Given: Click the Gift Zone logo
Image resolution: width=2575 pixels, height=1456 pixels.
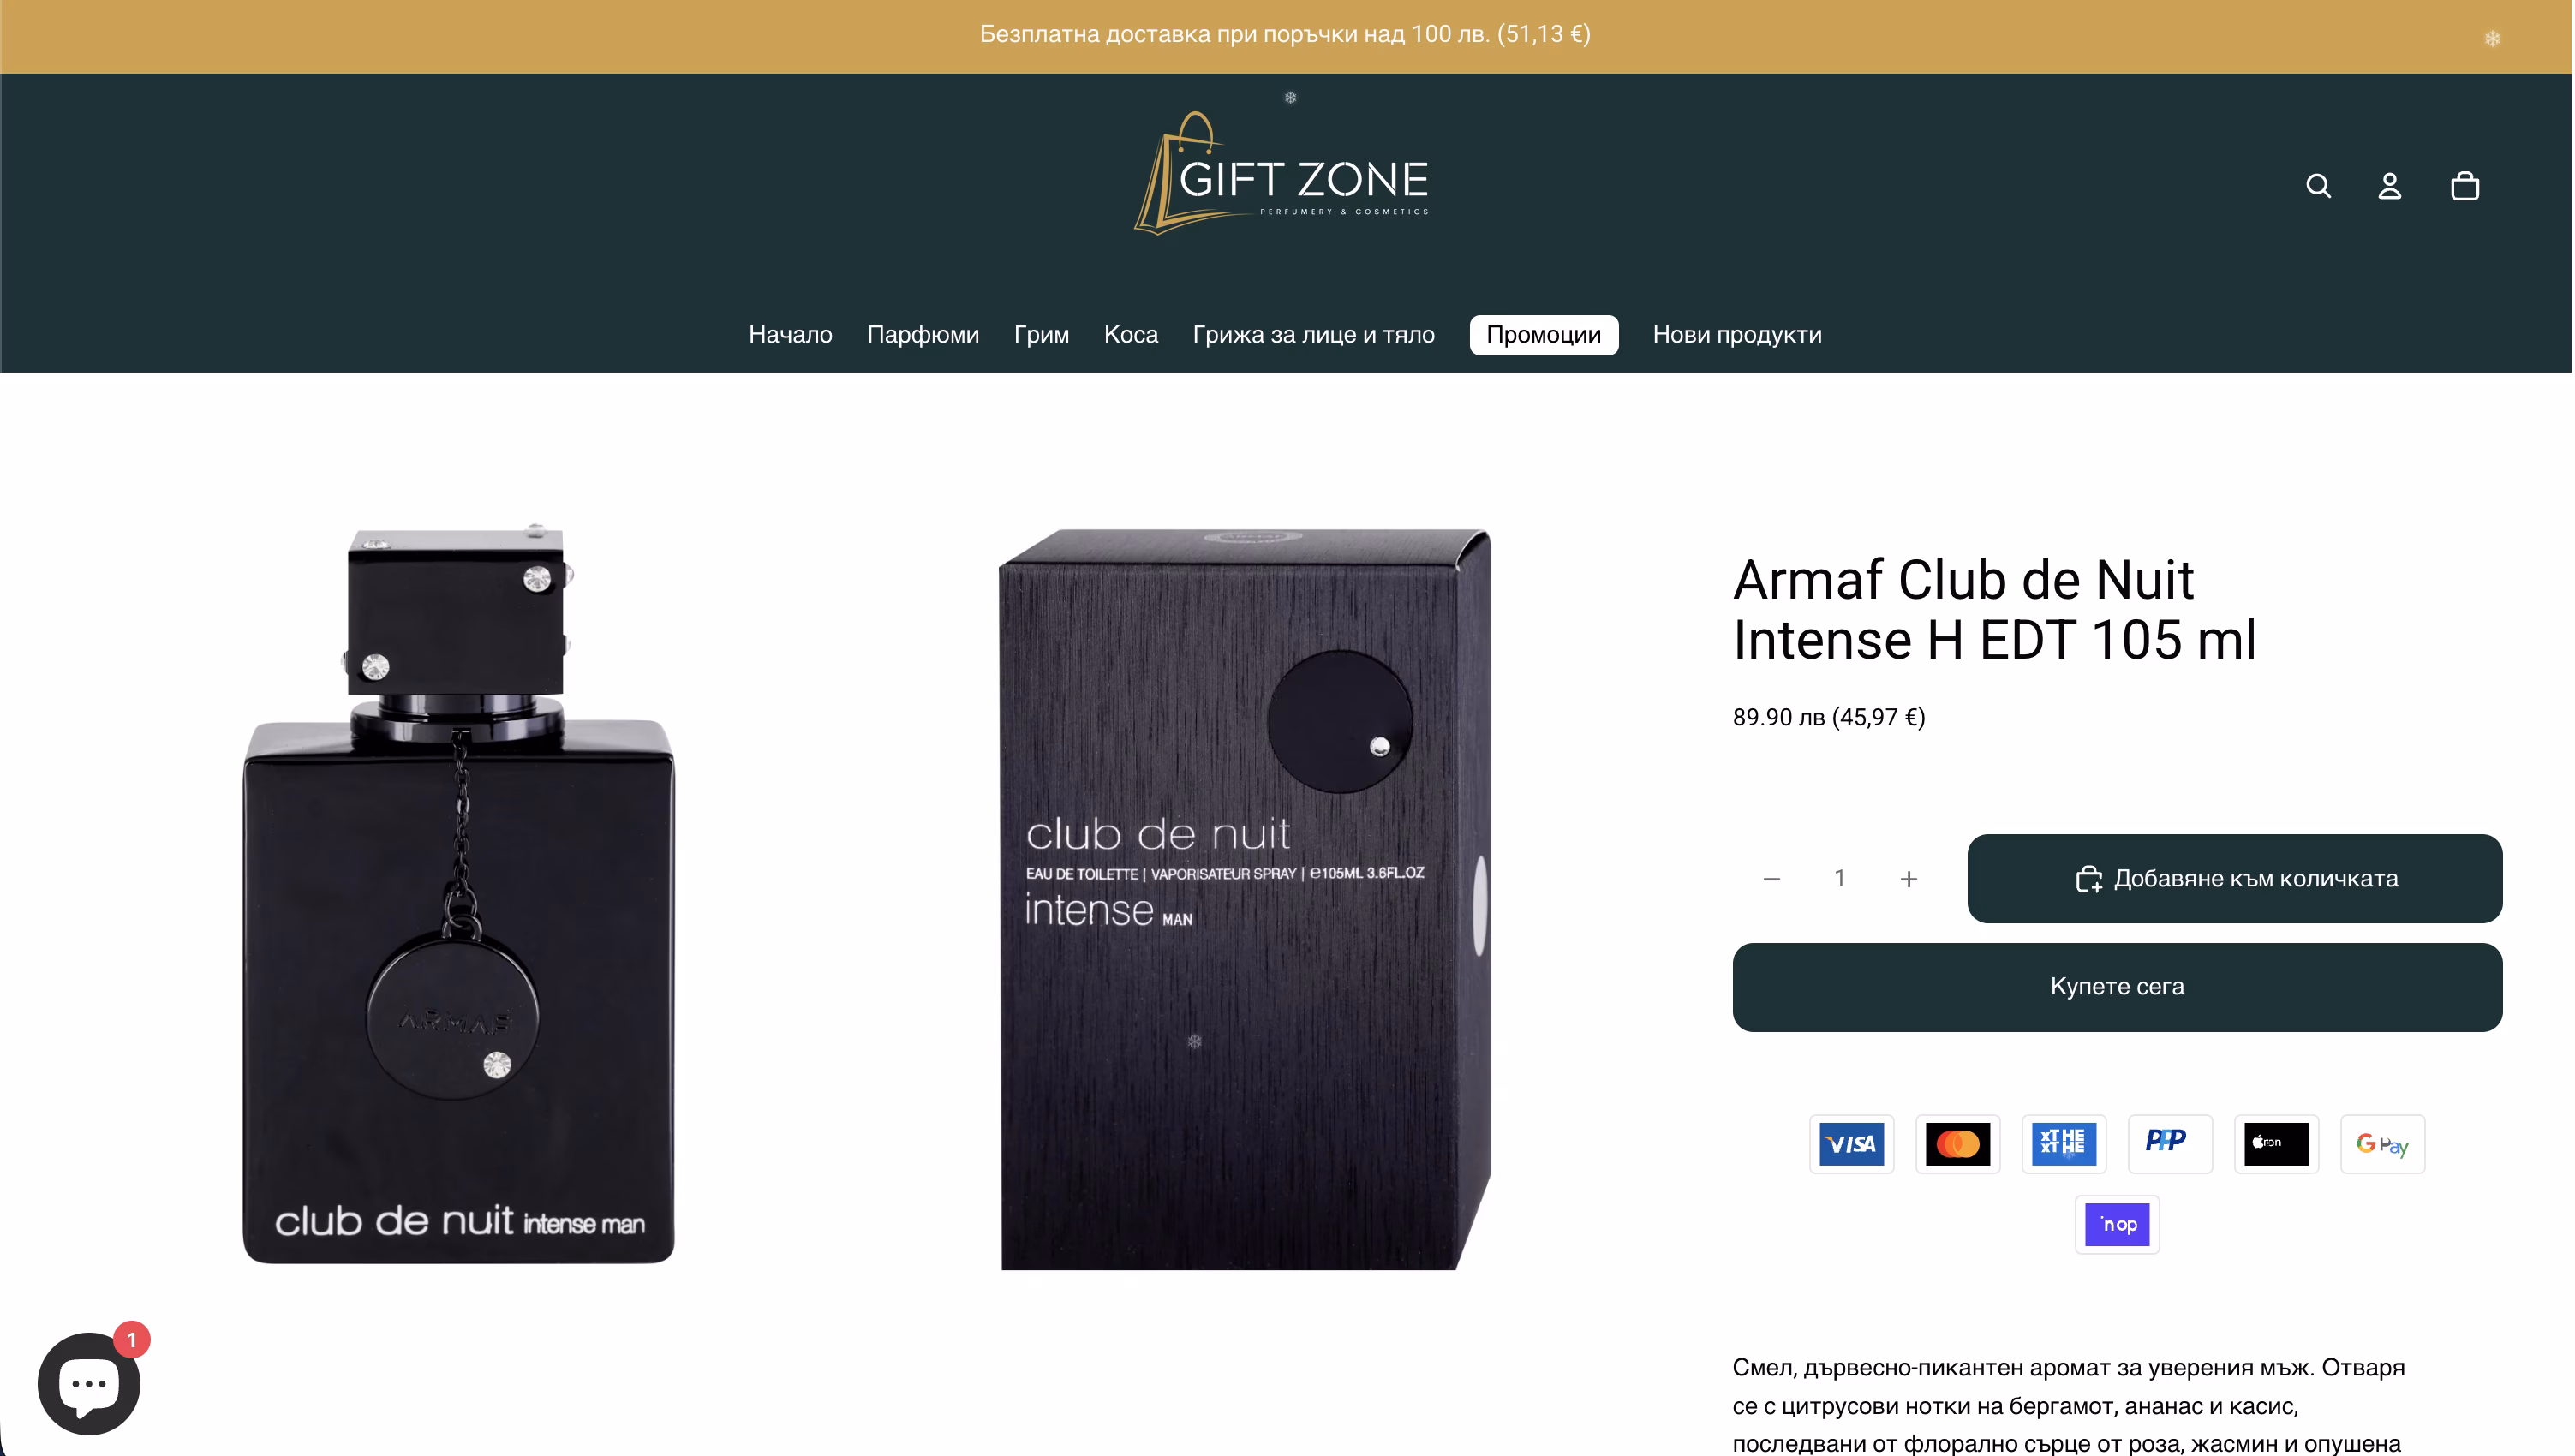Looking at the screenshot, I should pyautogui.click(x=1283, y=173).
